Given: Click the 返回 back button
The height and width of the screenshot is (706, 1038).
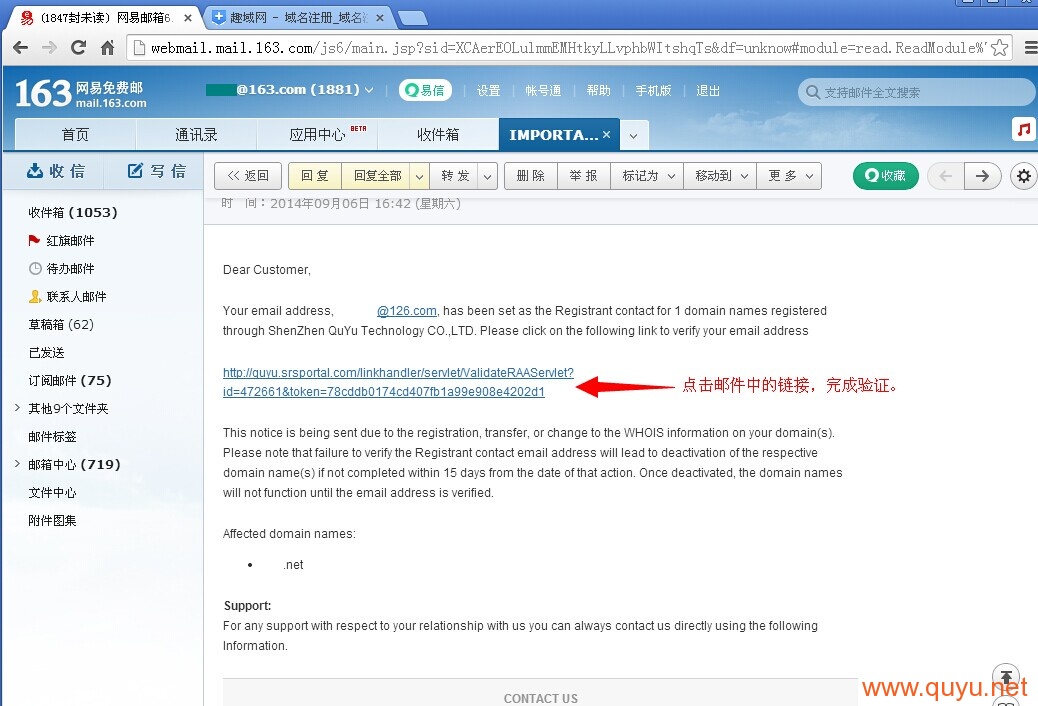Looking at the screenshot, I should coord(248,176).
